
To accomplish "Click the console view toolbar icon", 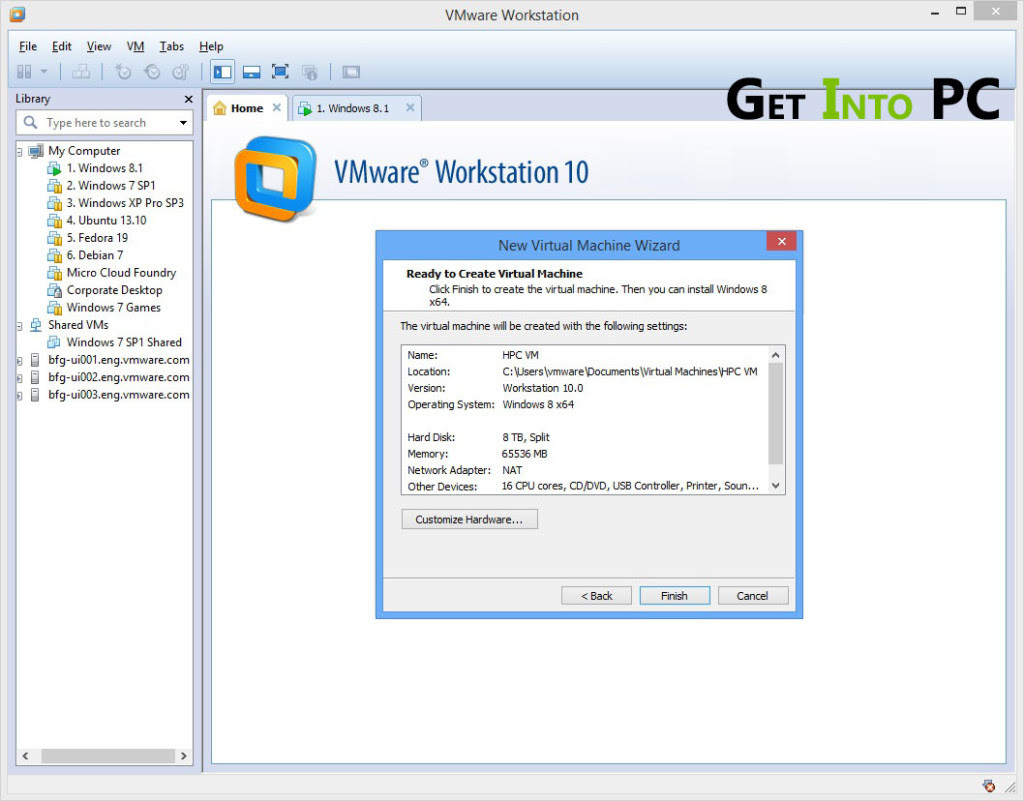I will coord(351,72).
